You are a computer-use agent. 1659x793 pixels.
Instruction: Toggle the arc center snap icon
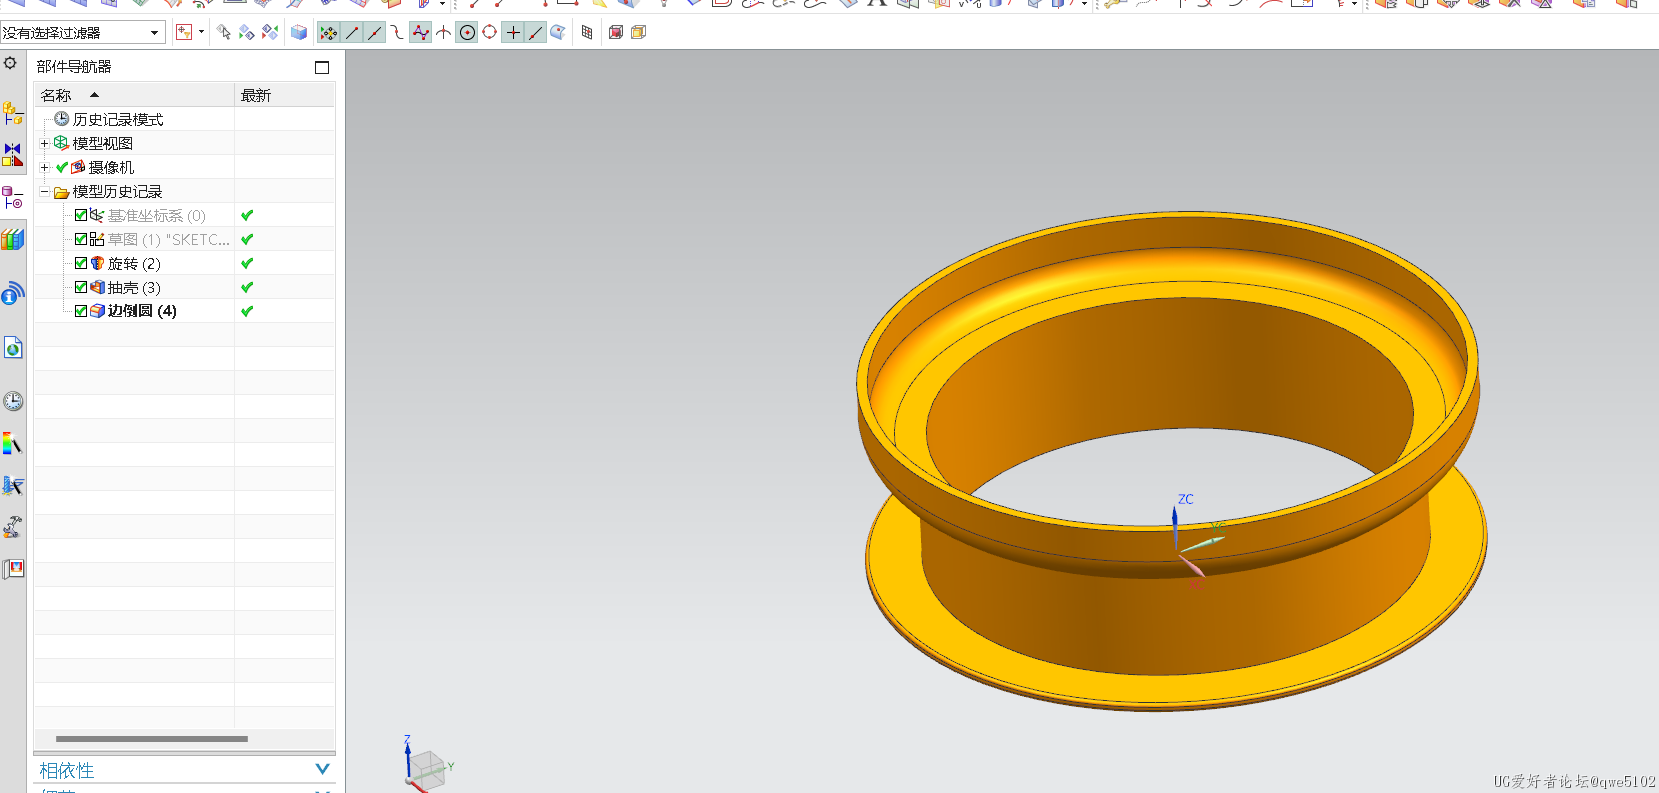pyautogui.click(x=467, y=33)
